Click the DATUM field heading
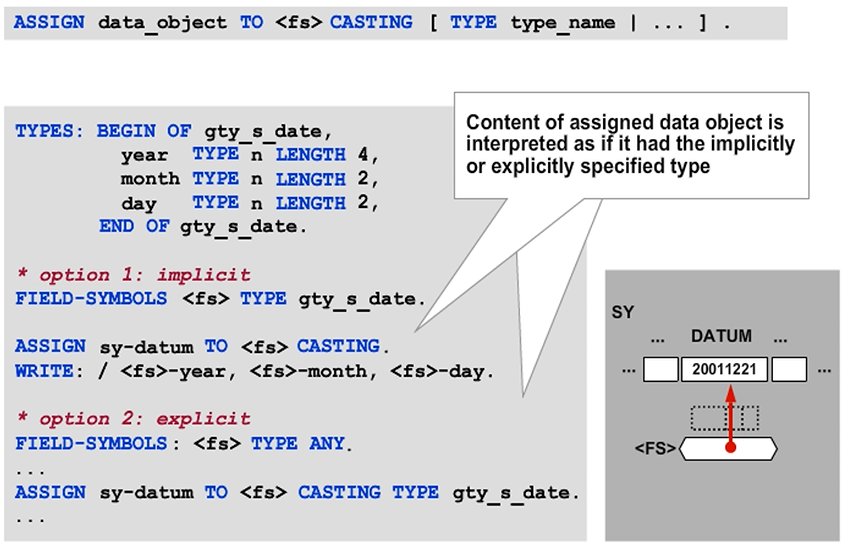Screen dimensions: 844x547 (x=720, y=336)
